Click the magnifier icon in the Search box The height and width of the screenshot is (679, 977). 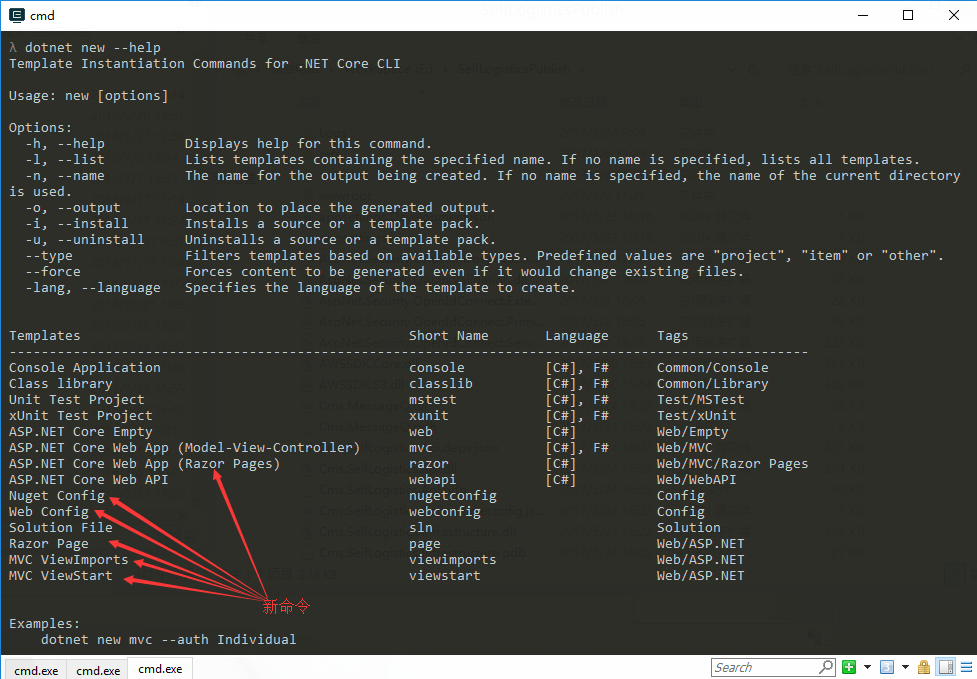826,667
